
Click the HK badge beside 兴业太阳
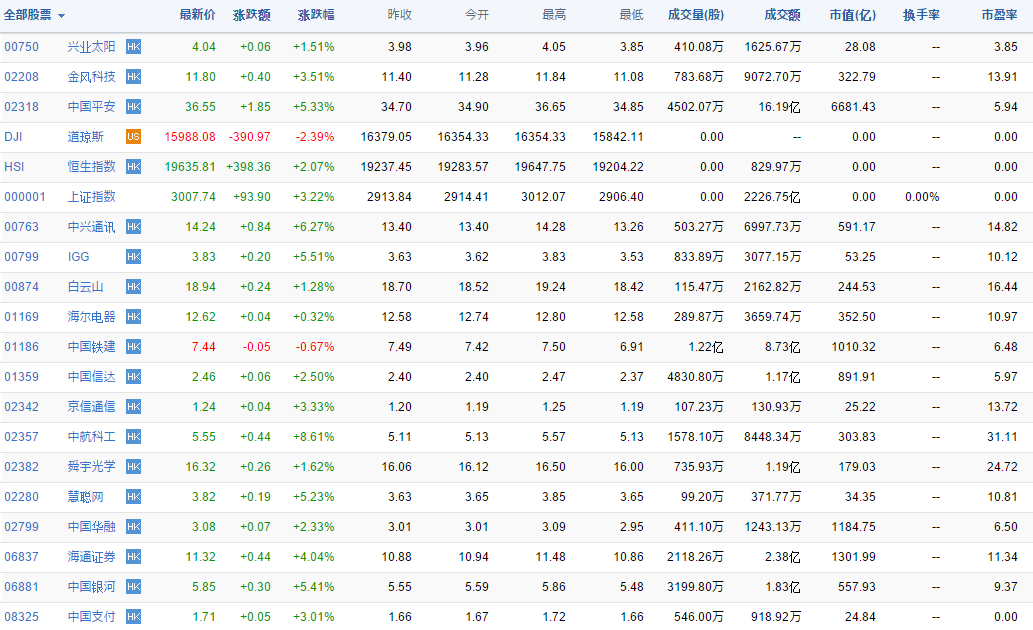133,47
